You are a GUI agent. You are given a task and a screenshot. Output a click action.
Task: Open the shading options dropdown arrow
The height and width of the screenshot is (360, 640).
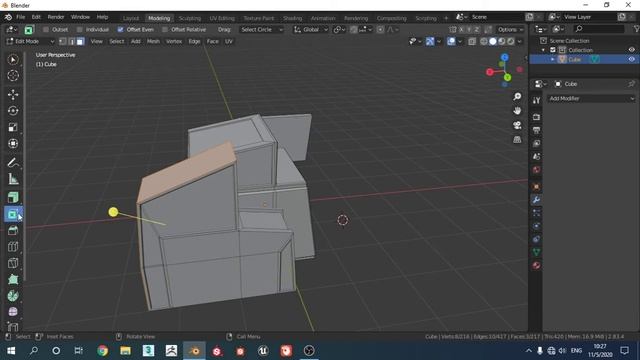(520, 41)
